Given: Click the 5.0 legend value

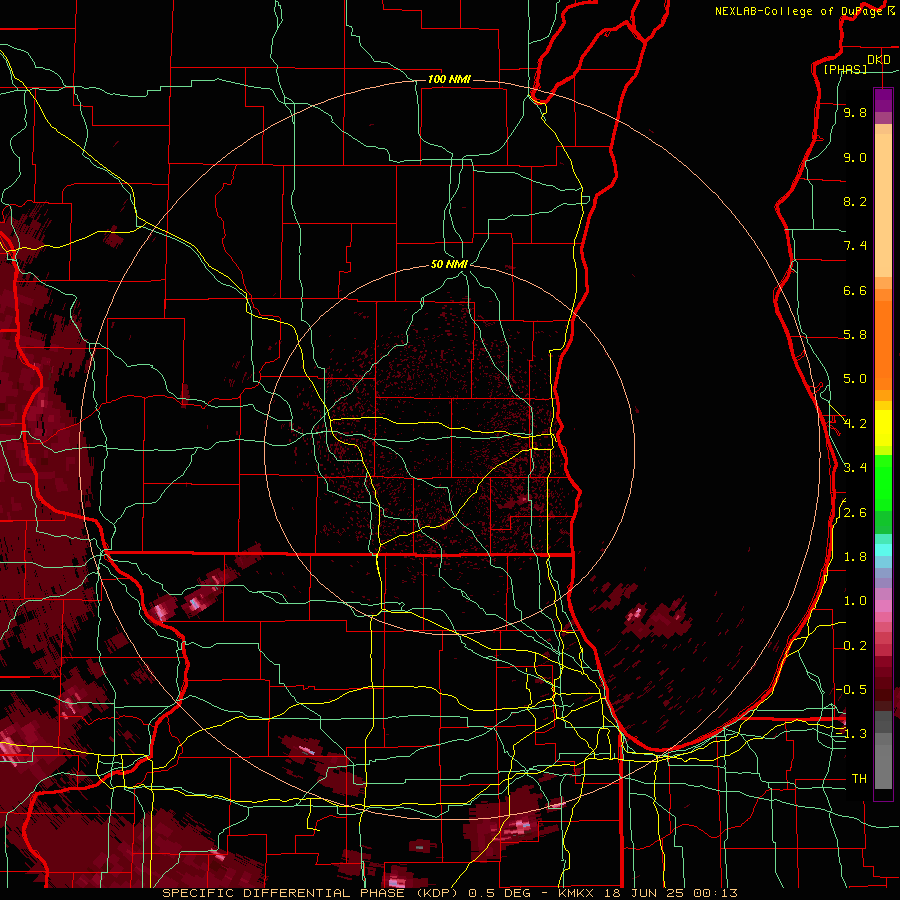Looking at the screenshot, I should (x=855, y=379).
